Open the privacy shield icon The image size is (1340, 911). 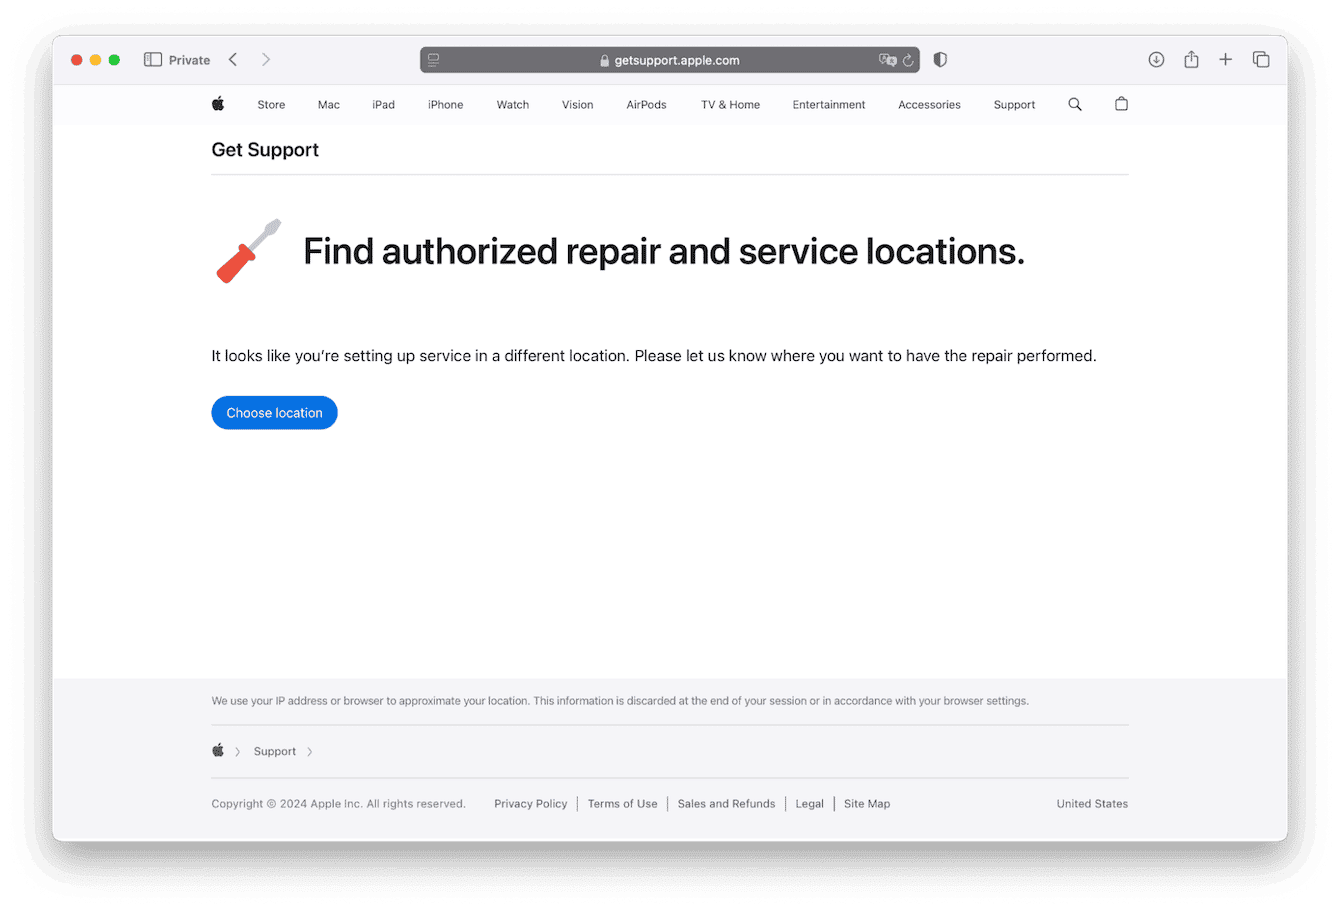point(940,59)
